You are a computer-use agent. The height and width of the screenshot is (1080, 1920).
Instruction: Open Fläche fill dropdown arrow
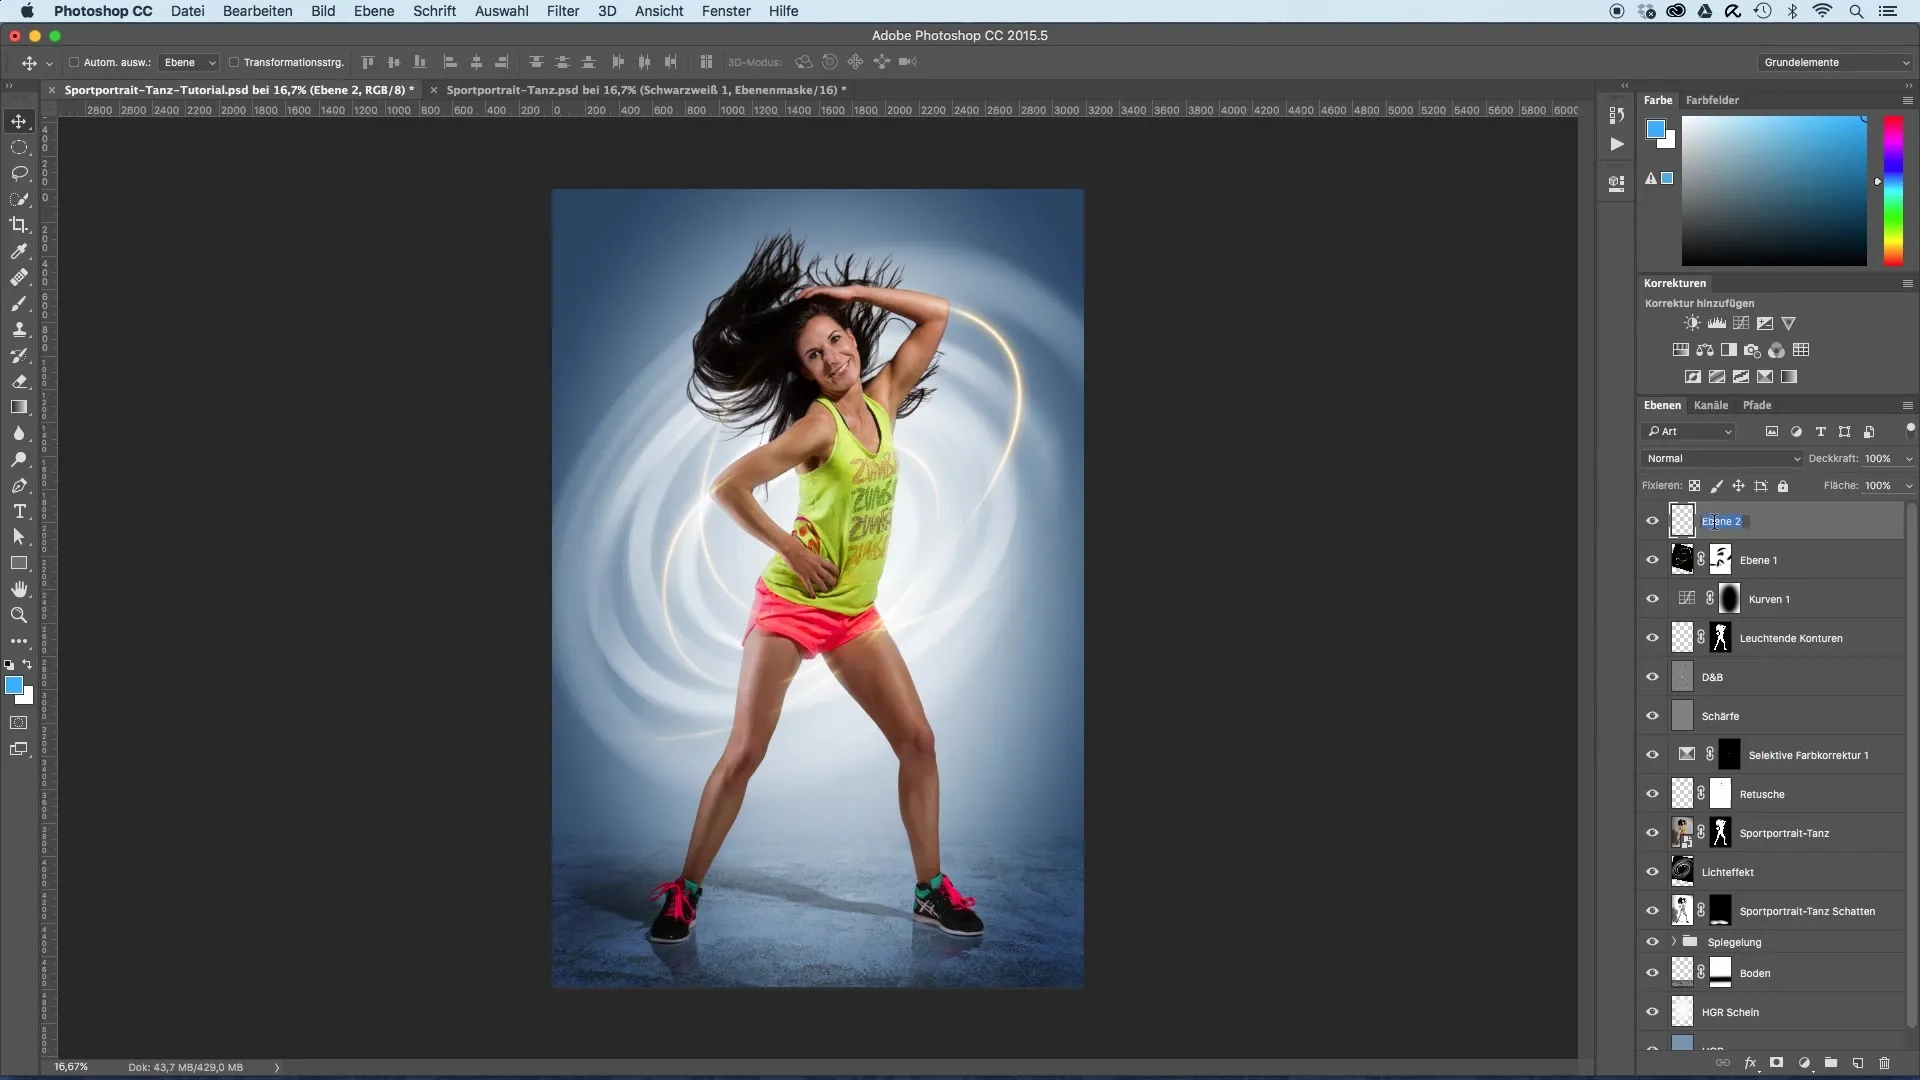coord(1908,486)
